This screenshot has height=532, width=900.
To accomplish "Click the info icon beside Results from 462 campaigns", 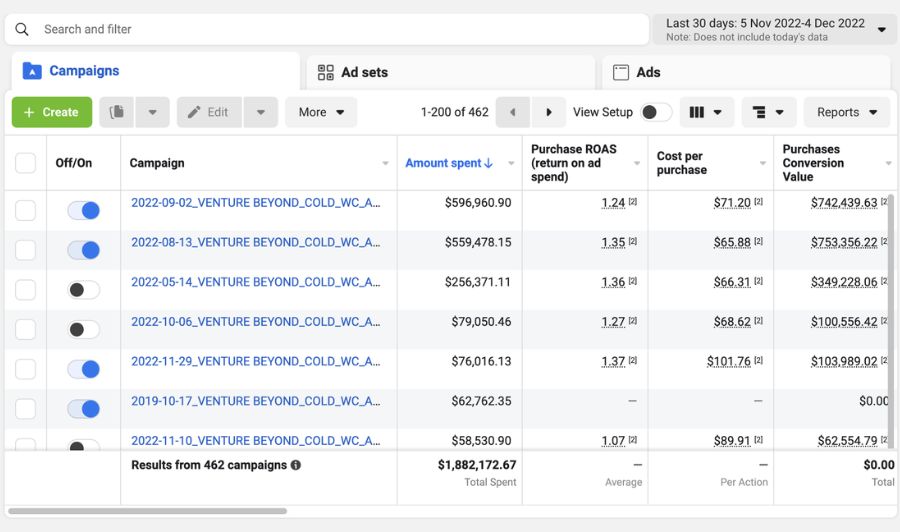I will coord(296,465).
